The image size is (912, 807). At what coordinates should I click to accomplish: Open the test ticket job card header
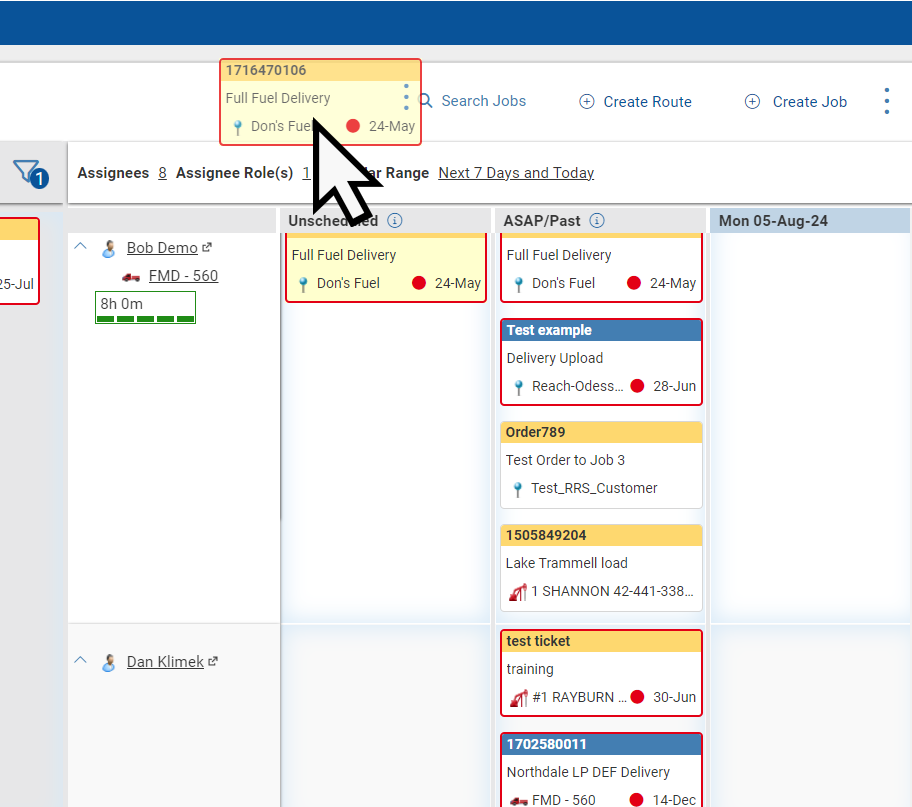601,641
